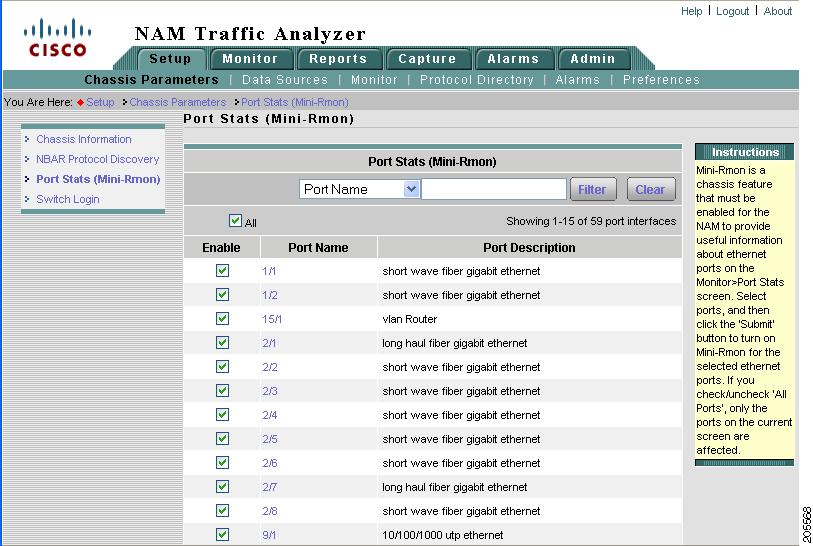Image resolution: width=813 pixels, height=546 pixels.
Task: Uncheck Enable for port 2/6
Action: 222,463
